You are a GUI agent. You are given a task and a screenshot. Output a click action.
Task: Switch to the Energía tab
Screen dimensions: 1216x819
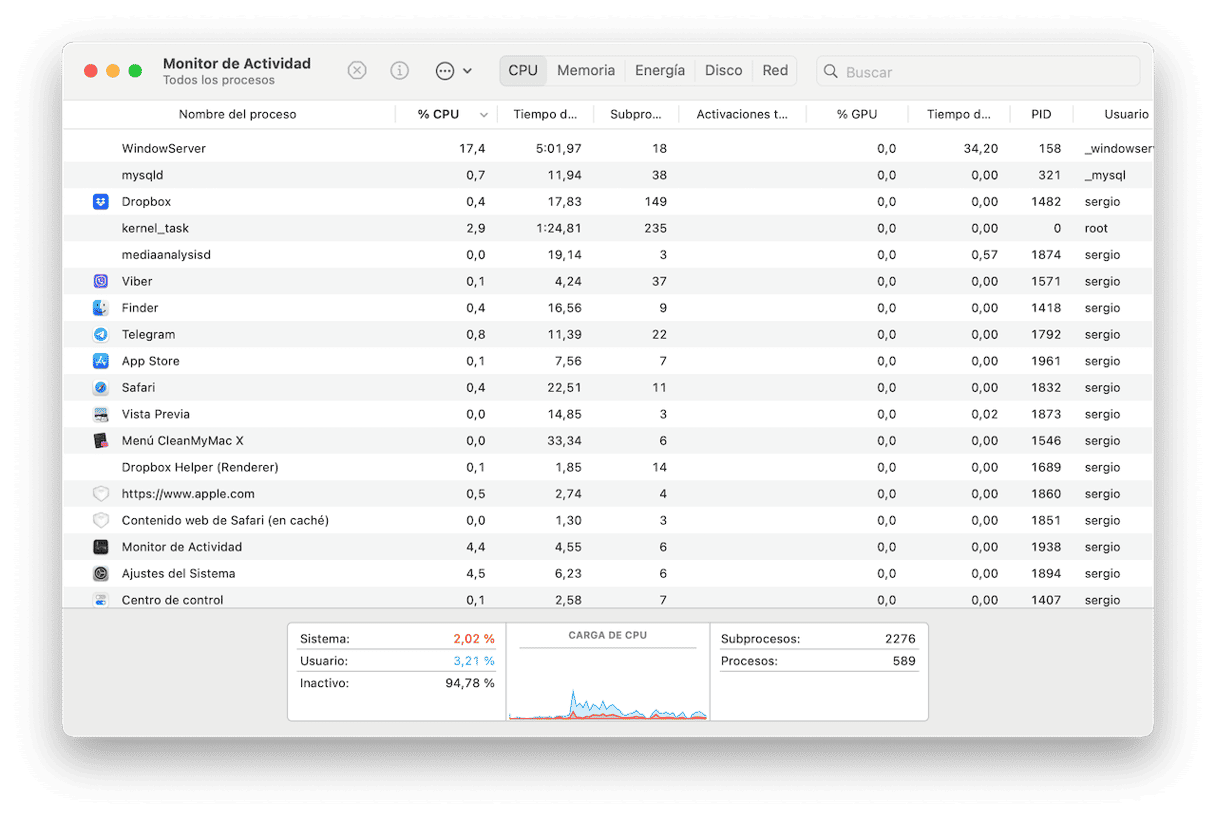[x=660, y=71]
